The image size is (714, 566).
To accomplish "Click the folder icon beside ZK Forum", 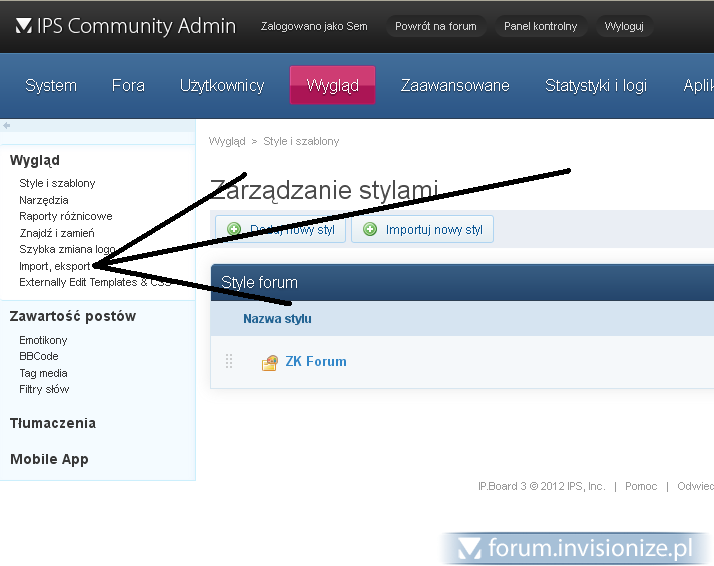I will (269, 363).
